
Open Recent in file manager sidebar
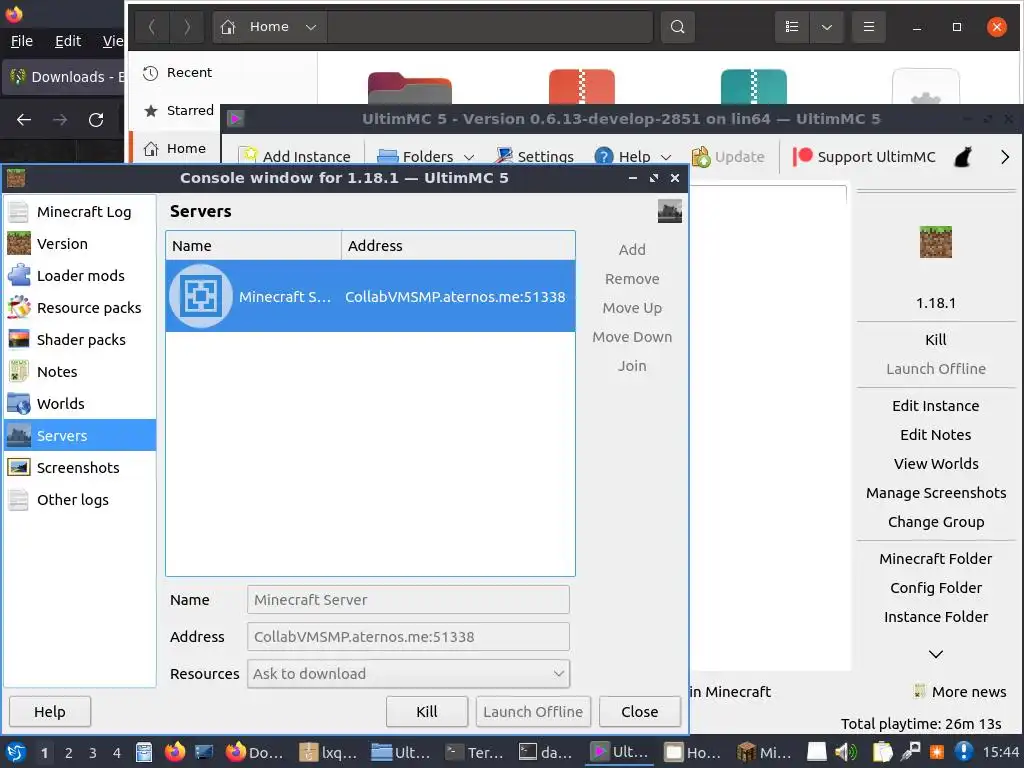click(x=222, y=72)
